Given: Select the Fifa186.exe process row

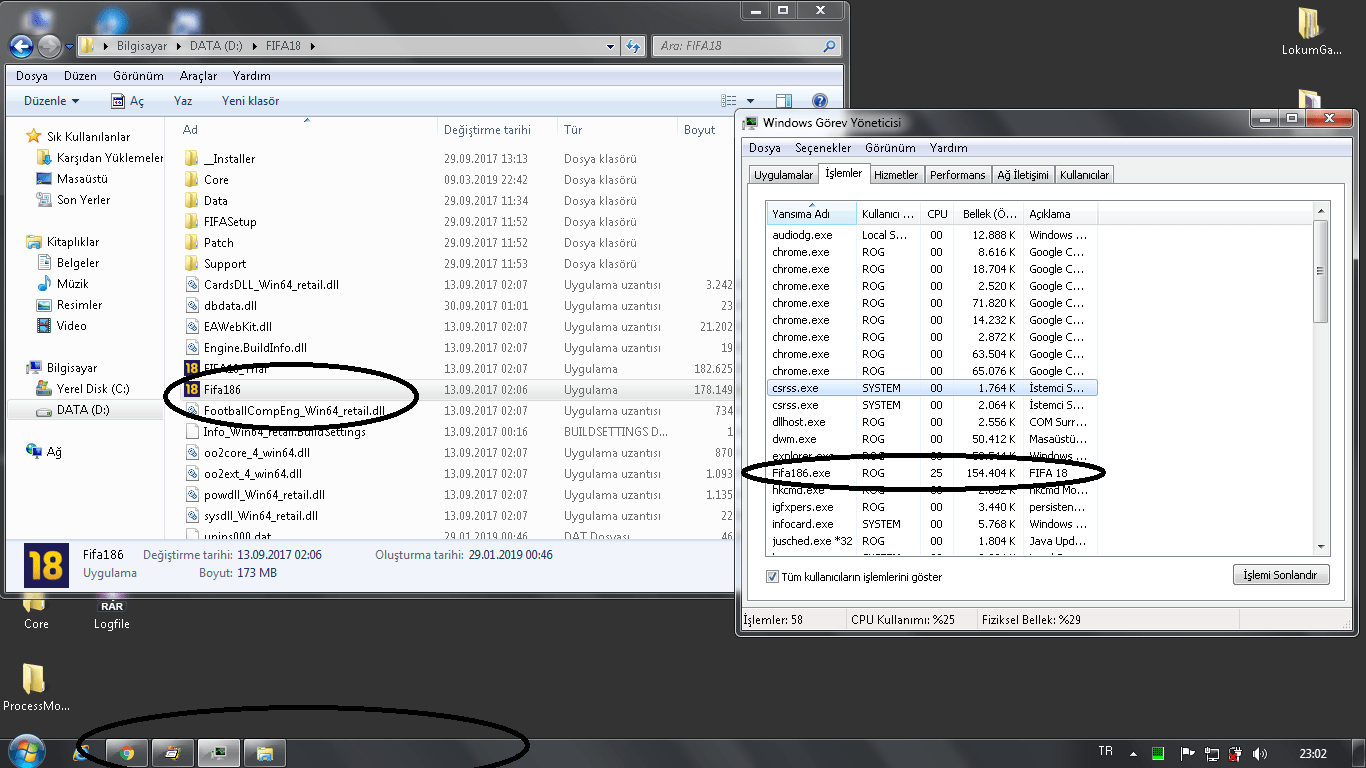Looking at the screenshot, I should pos(932,473).
